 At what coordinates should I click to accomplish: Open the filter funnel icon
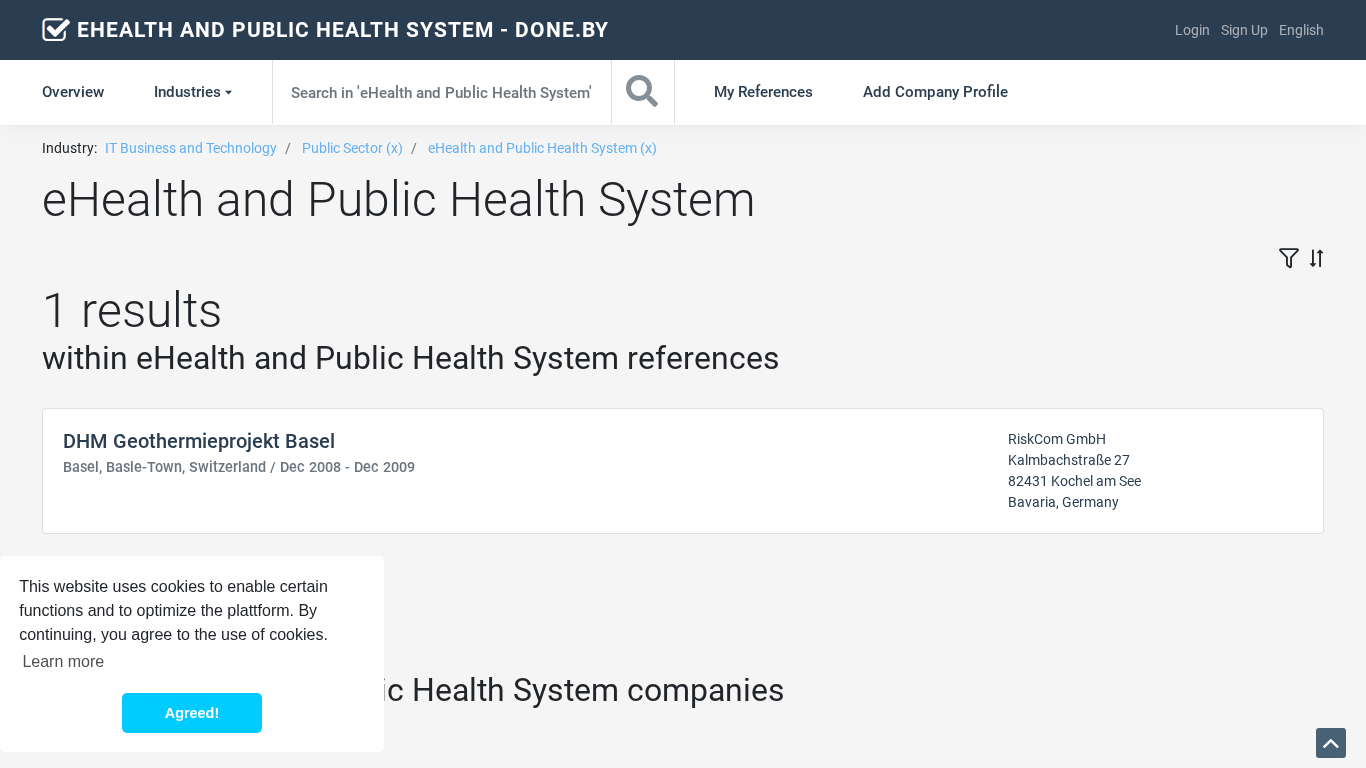coord(1289,258)
